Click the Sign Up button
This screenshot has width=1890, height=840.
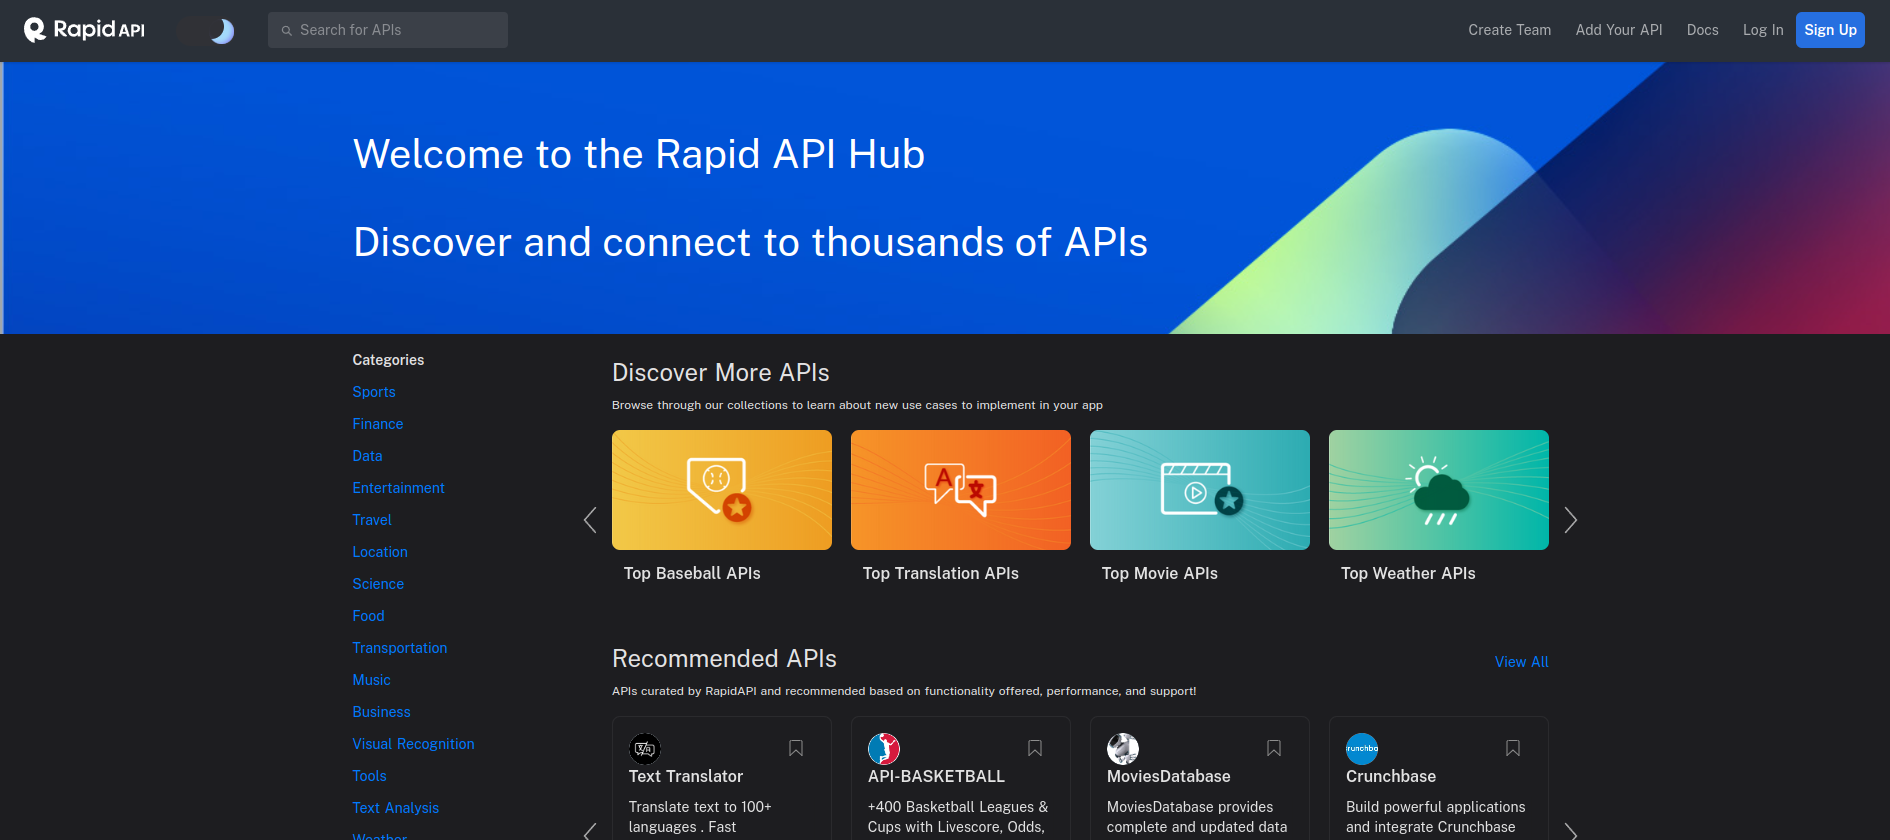[x=1830, y=30]
